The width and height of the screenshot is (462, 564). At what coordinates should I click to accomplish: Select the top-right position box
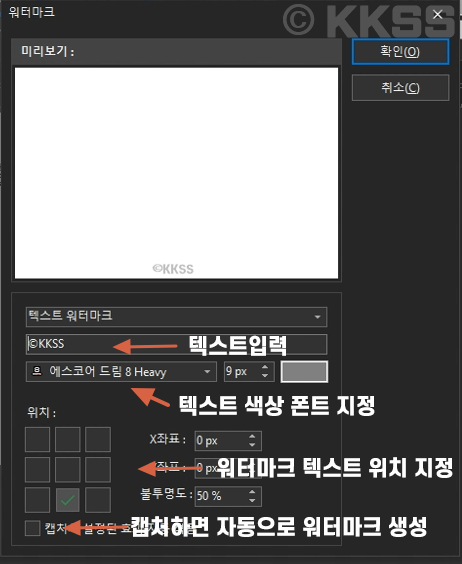pyautogui.click(x=98, y=439)
